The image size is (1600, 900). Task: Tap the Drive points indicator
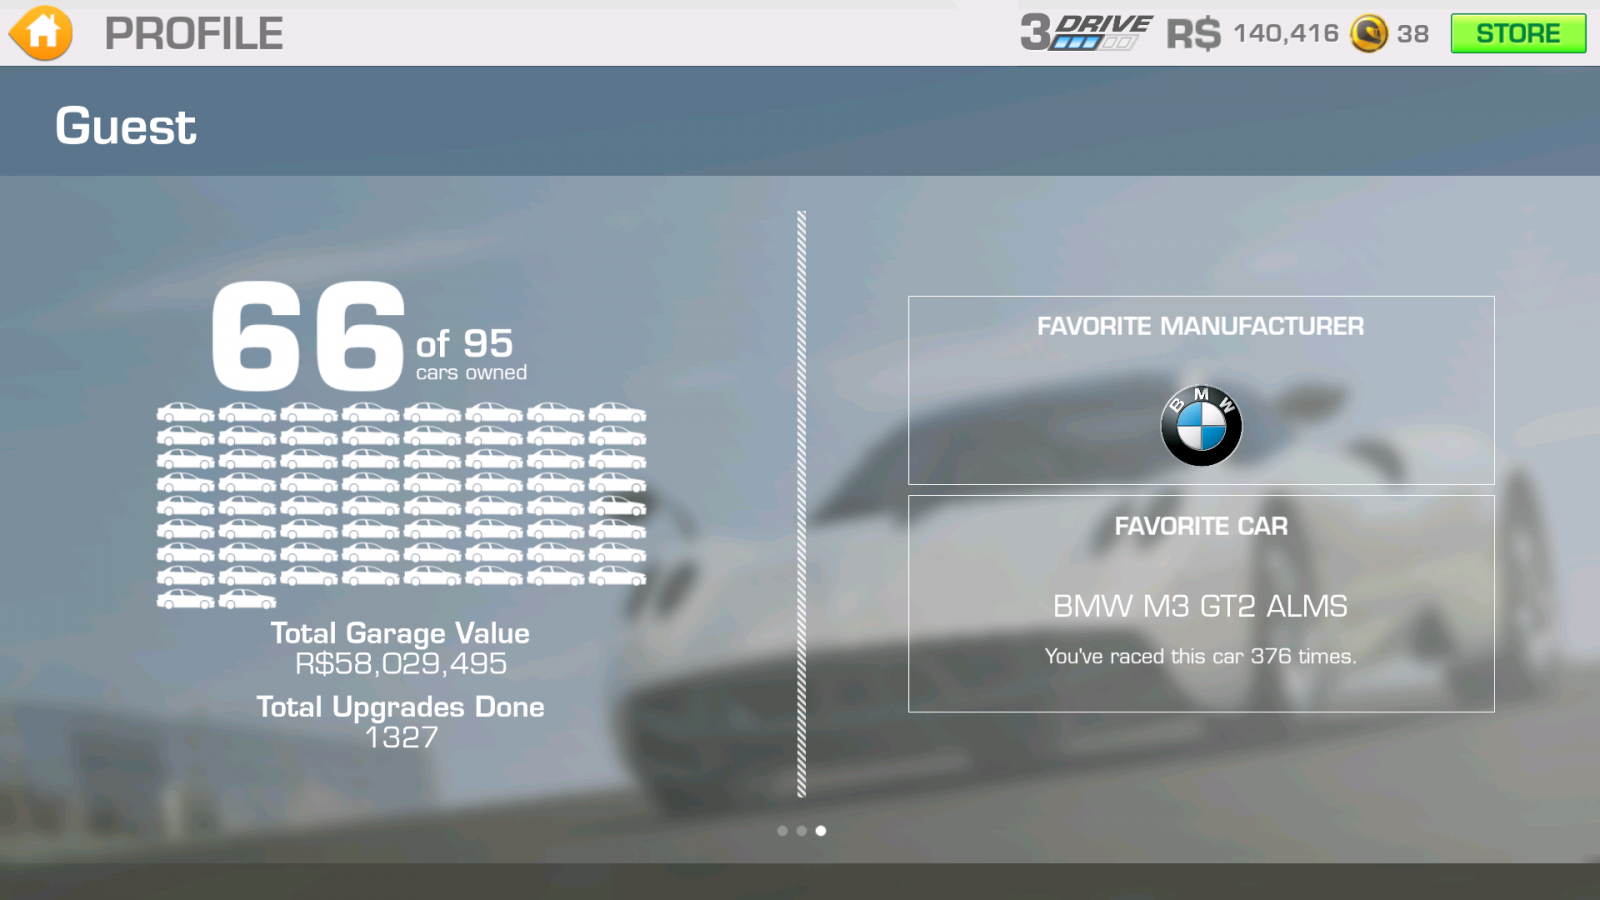1086,32
